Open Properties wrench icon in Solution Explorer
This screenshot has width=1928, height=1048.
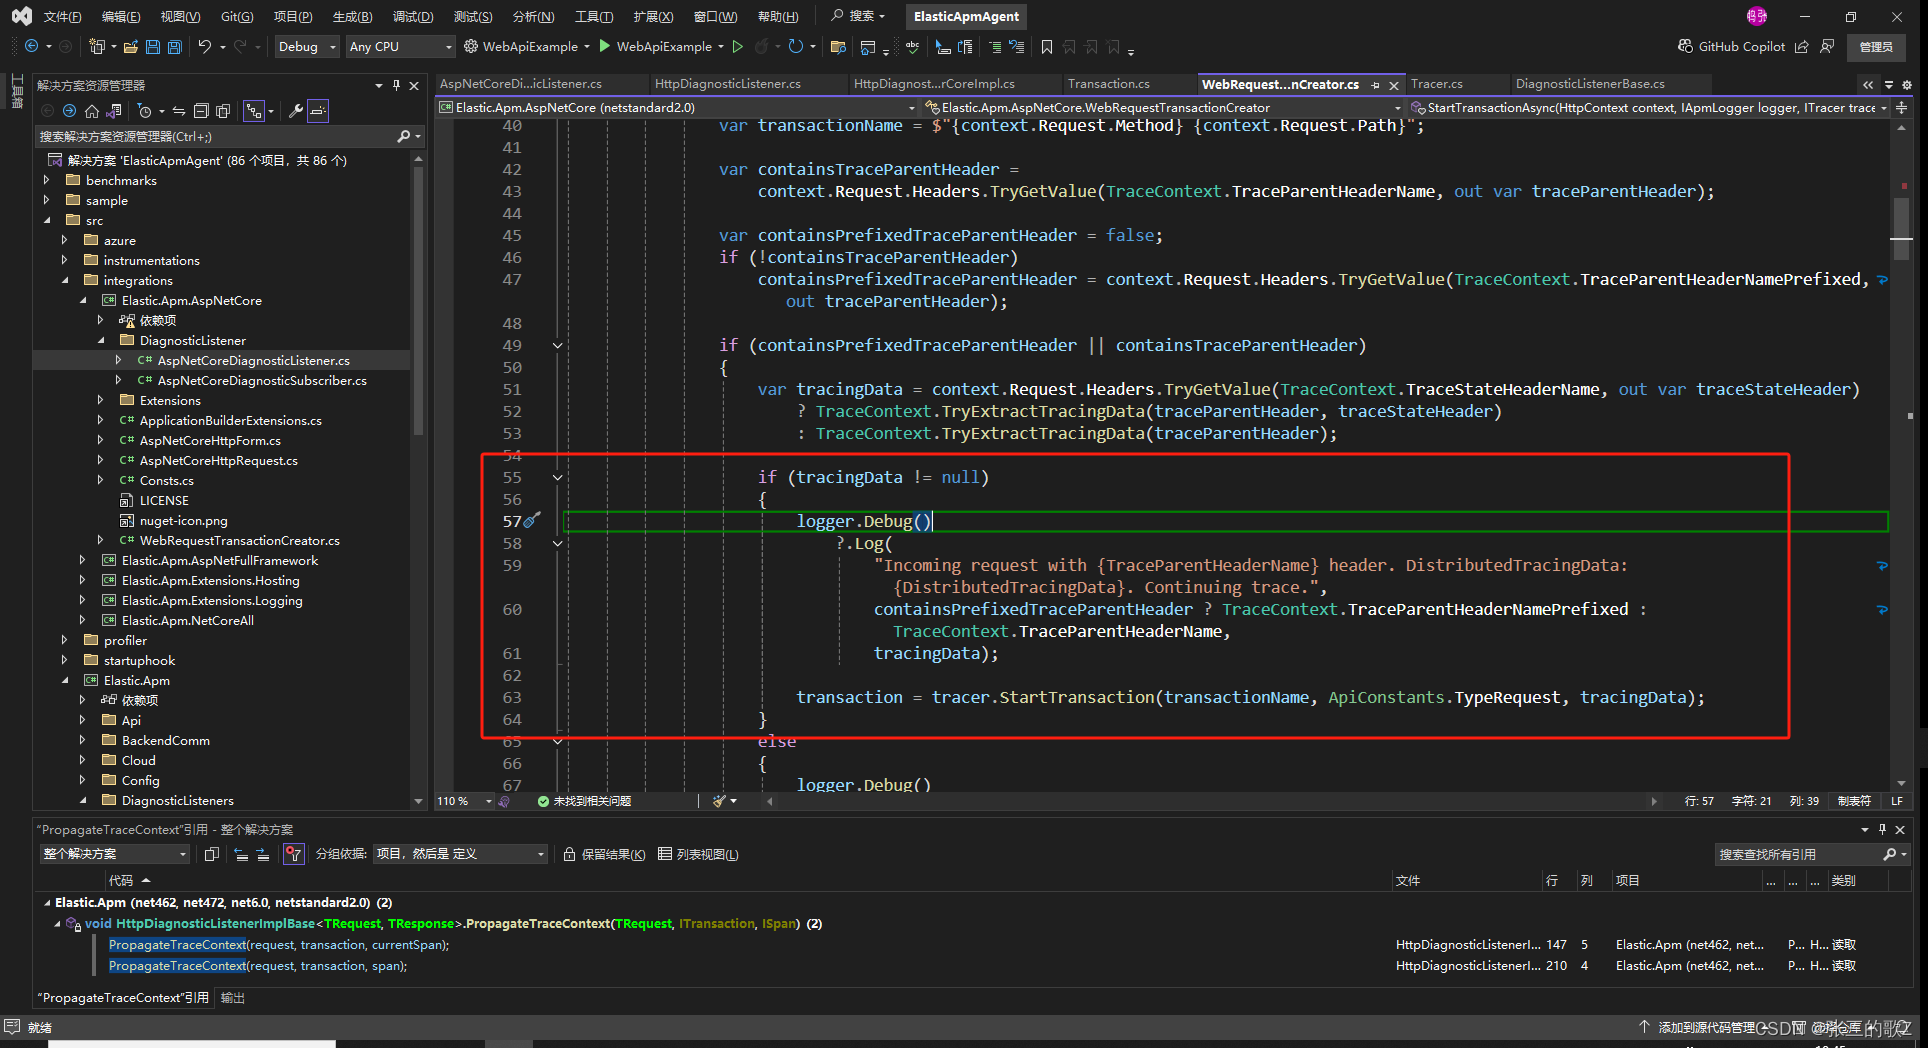(x=295, y=111)
